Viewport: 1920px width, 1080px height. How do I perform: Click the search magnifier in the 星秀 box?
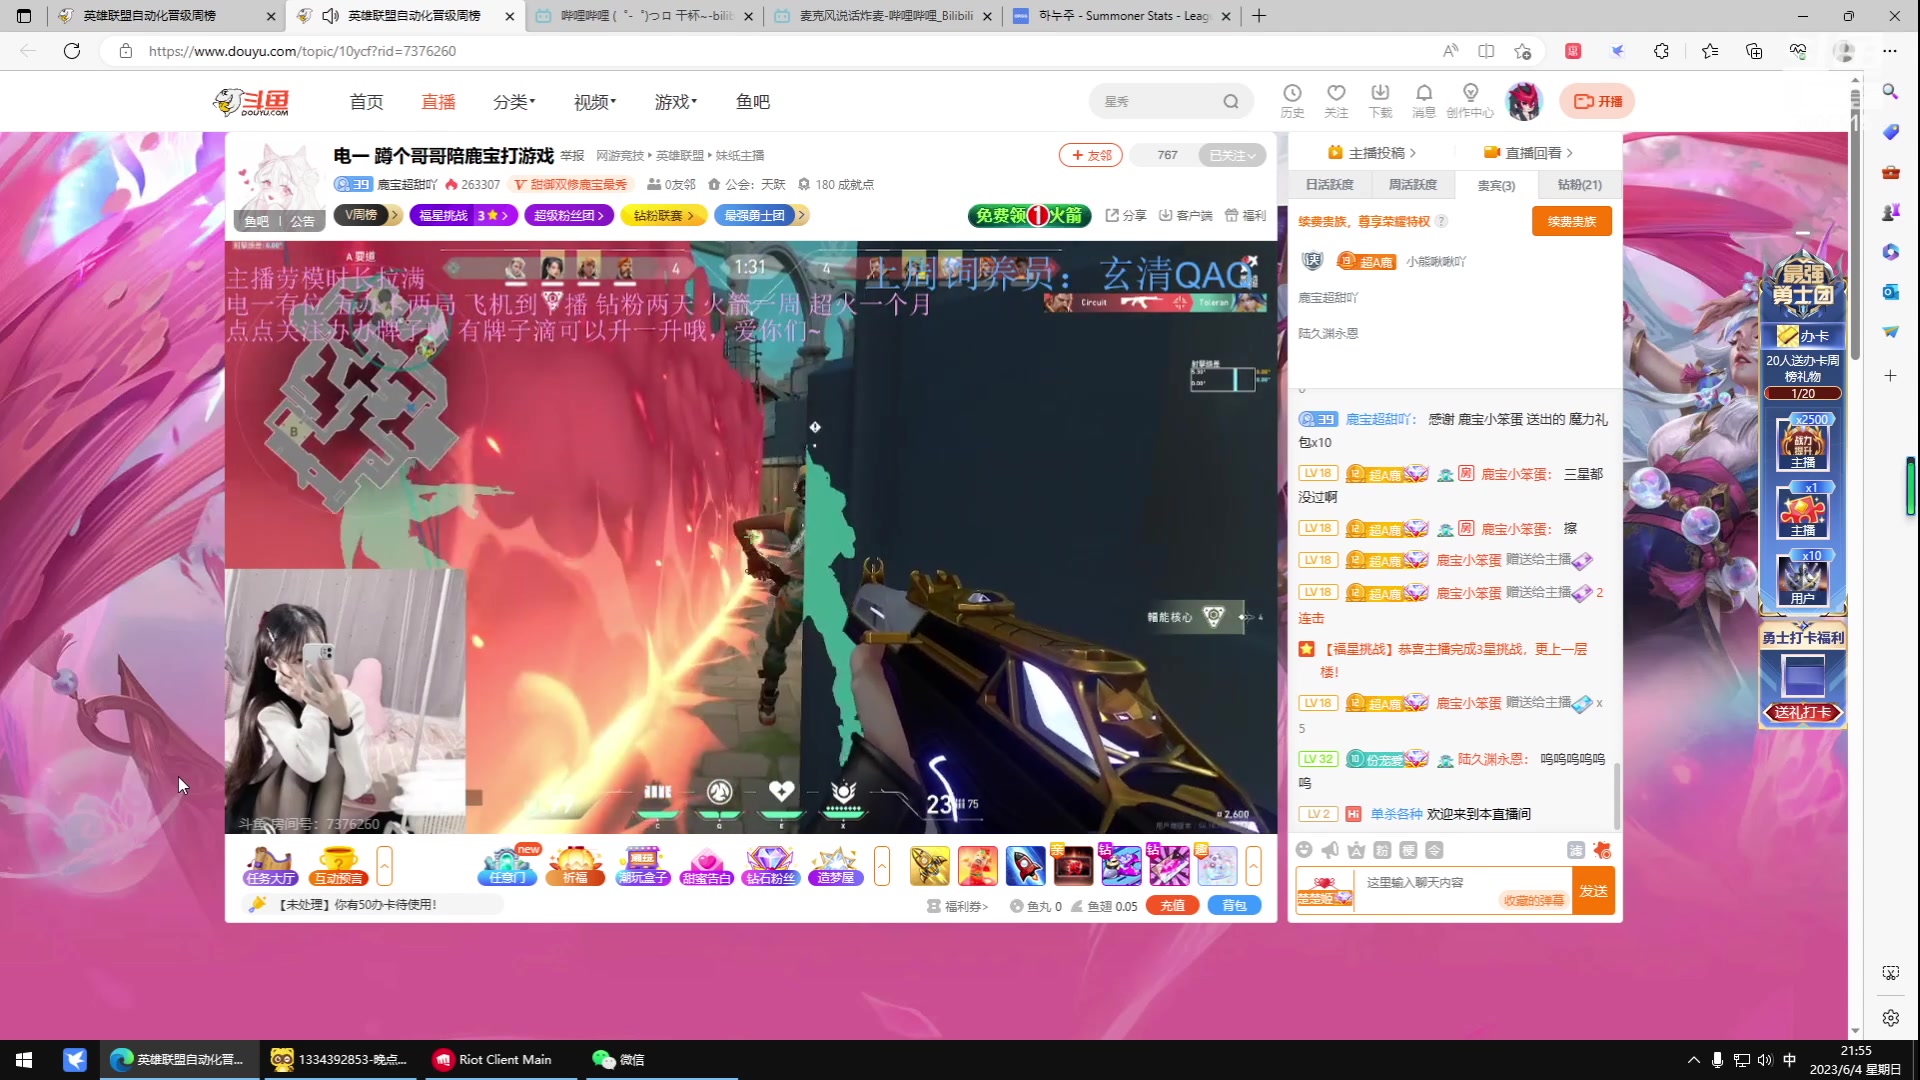(1231, 101)
